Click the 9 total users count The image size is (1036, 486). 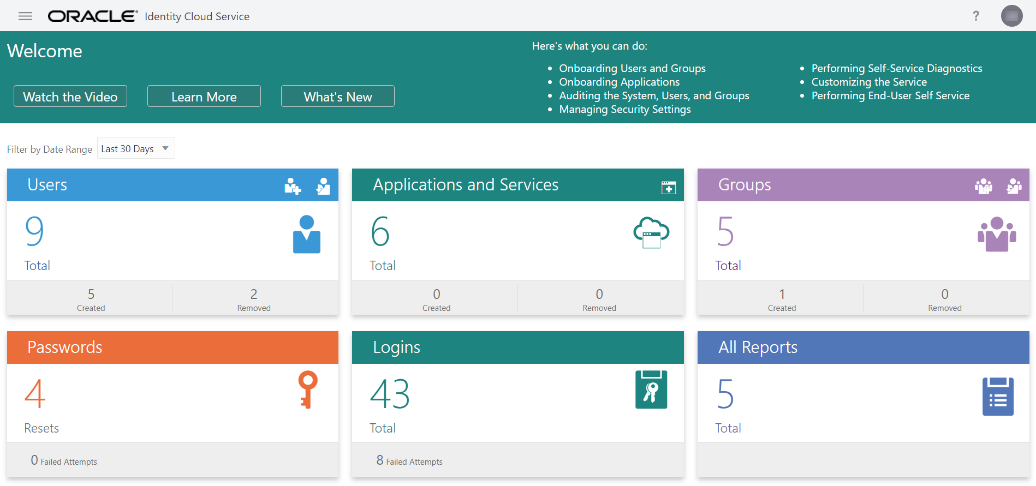click(34, 232)
